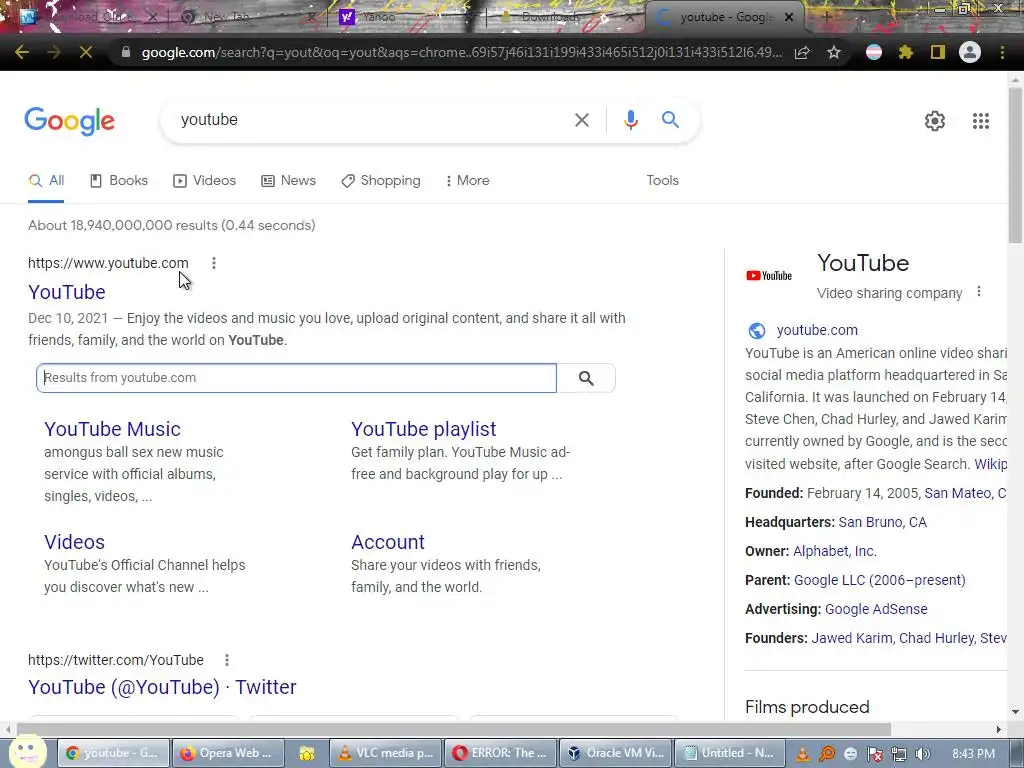Close the youtube - Google tab
The width and height of the screenshot is (1024, 768).
point(789,17)
